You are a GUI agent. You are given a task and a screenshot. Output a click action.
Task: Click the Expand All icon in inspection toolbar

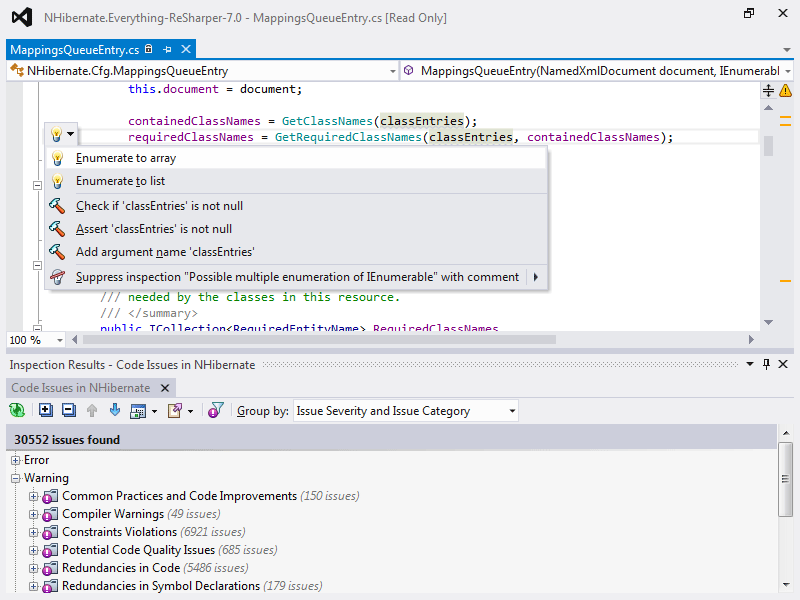pyautogui.click(x=46, y=410)
